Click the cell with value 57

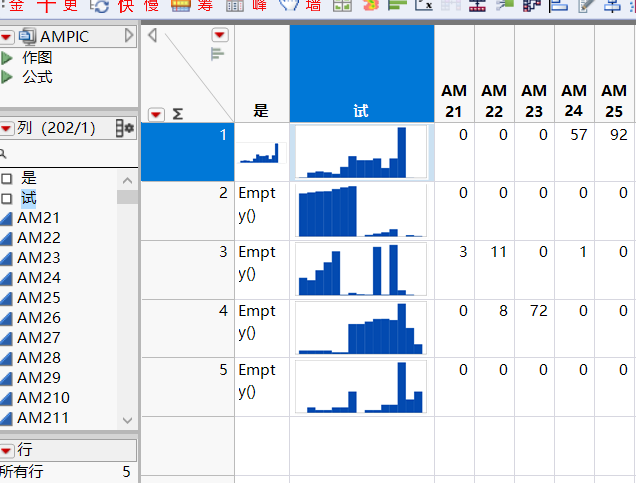pyautogui.click(x=574, y=152)
